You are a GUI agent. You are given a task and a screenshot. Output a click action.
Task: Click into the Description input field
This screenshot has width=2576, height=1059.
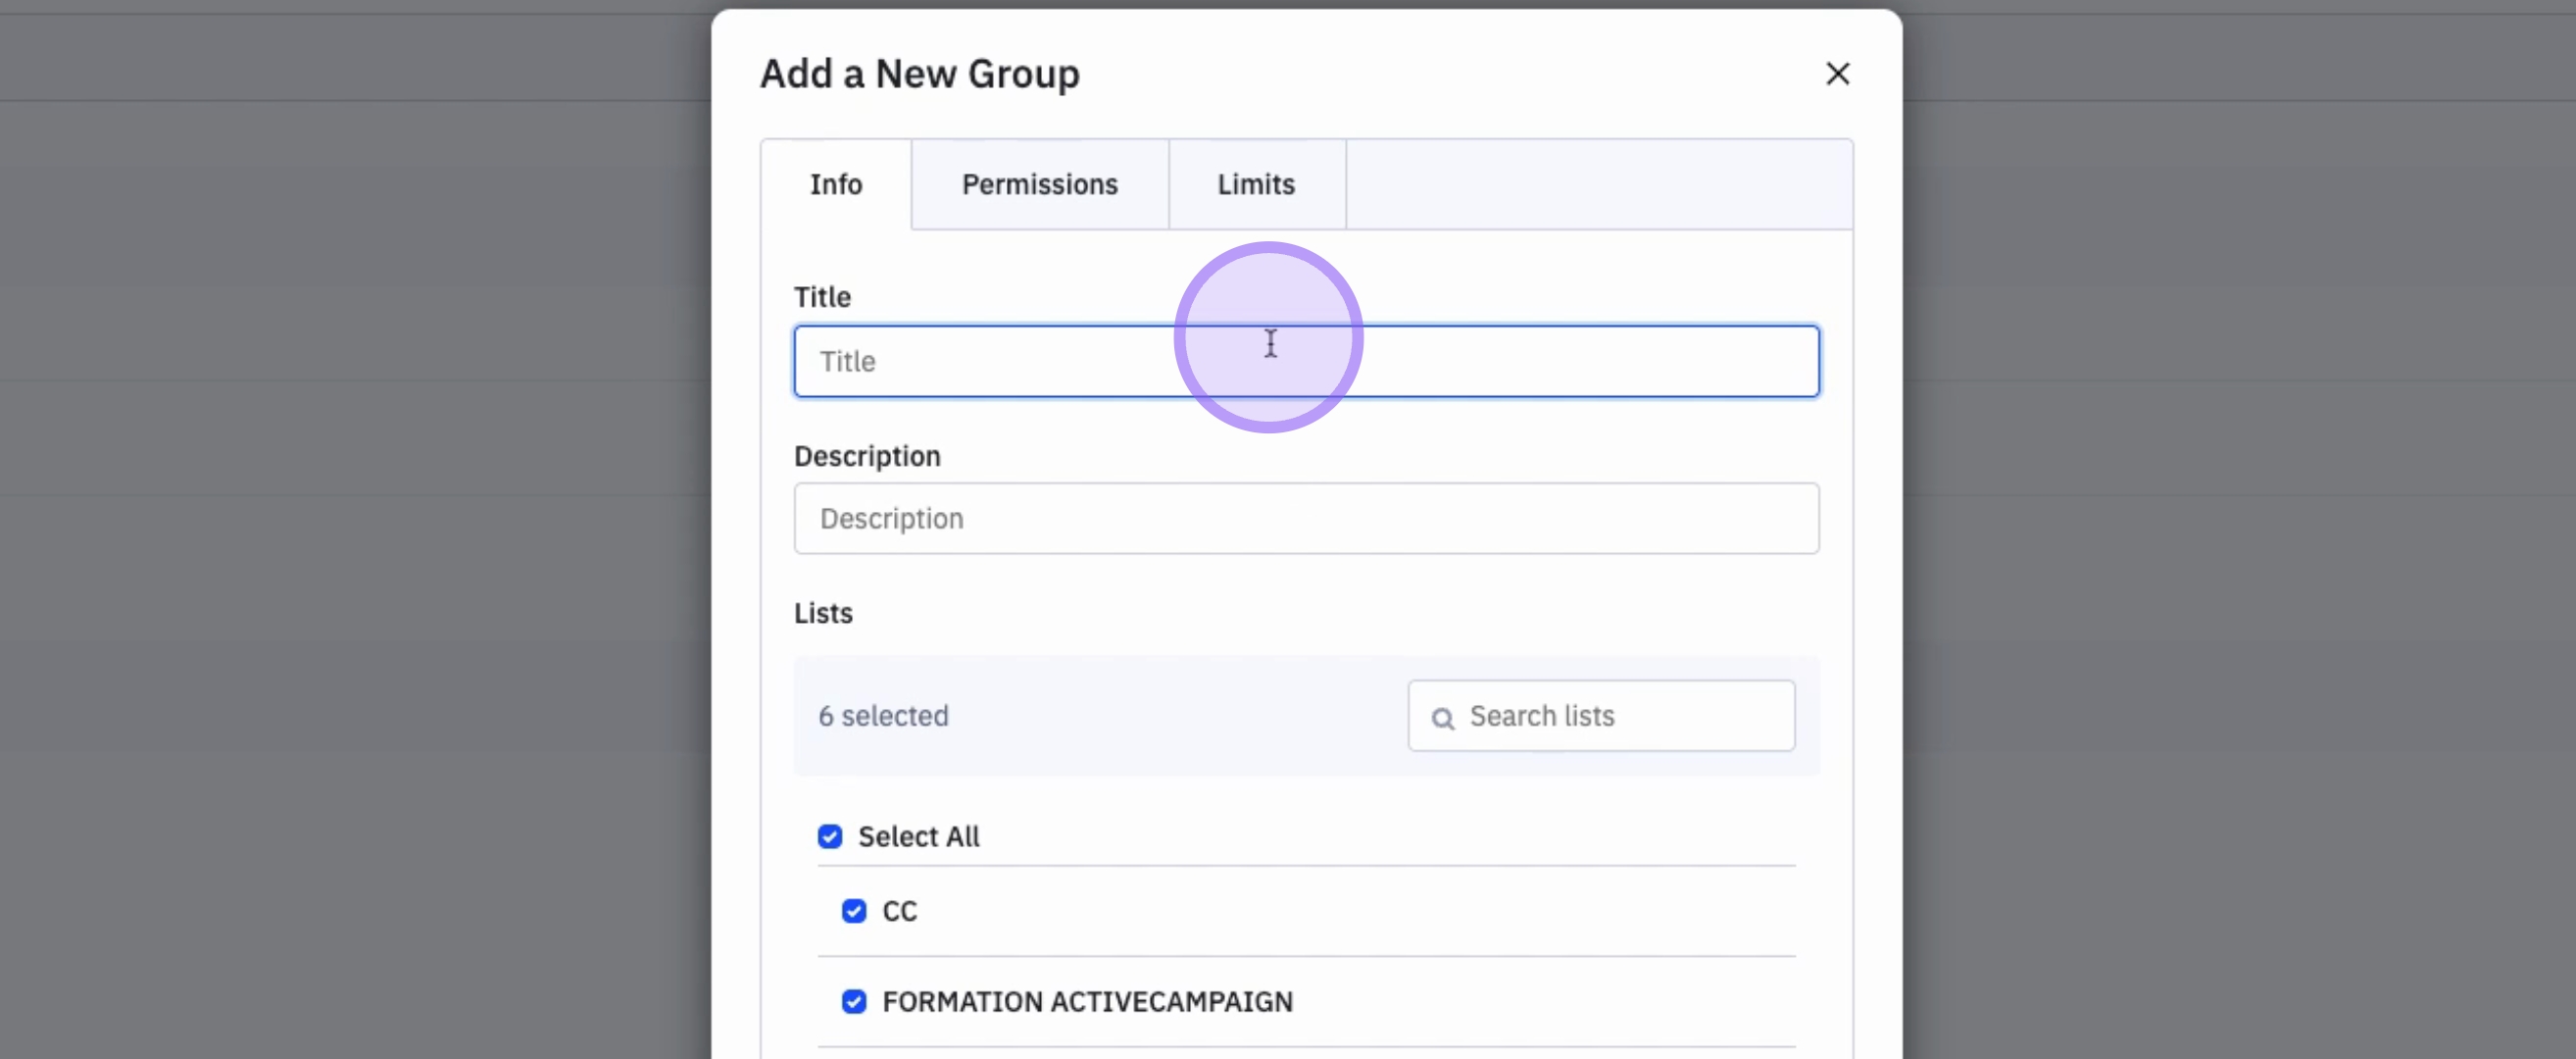pos(1305,519)
